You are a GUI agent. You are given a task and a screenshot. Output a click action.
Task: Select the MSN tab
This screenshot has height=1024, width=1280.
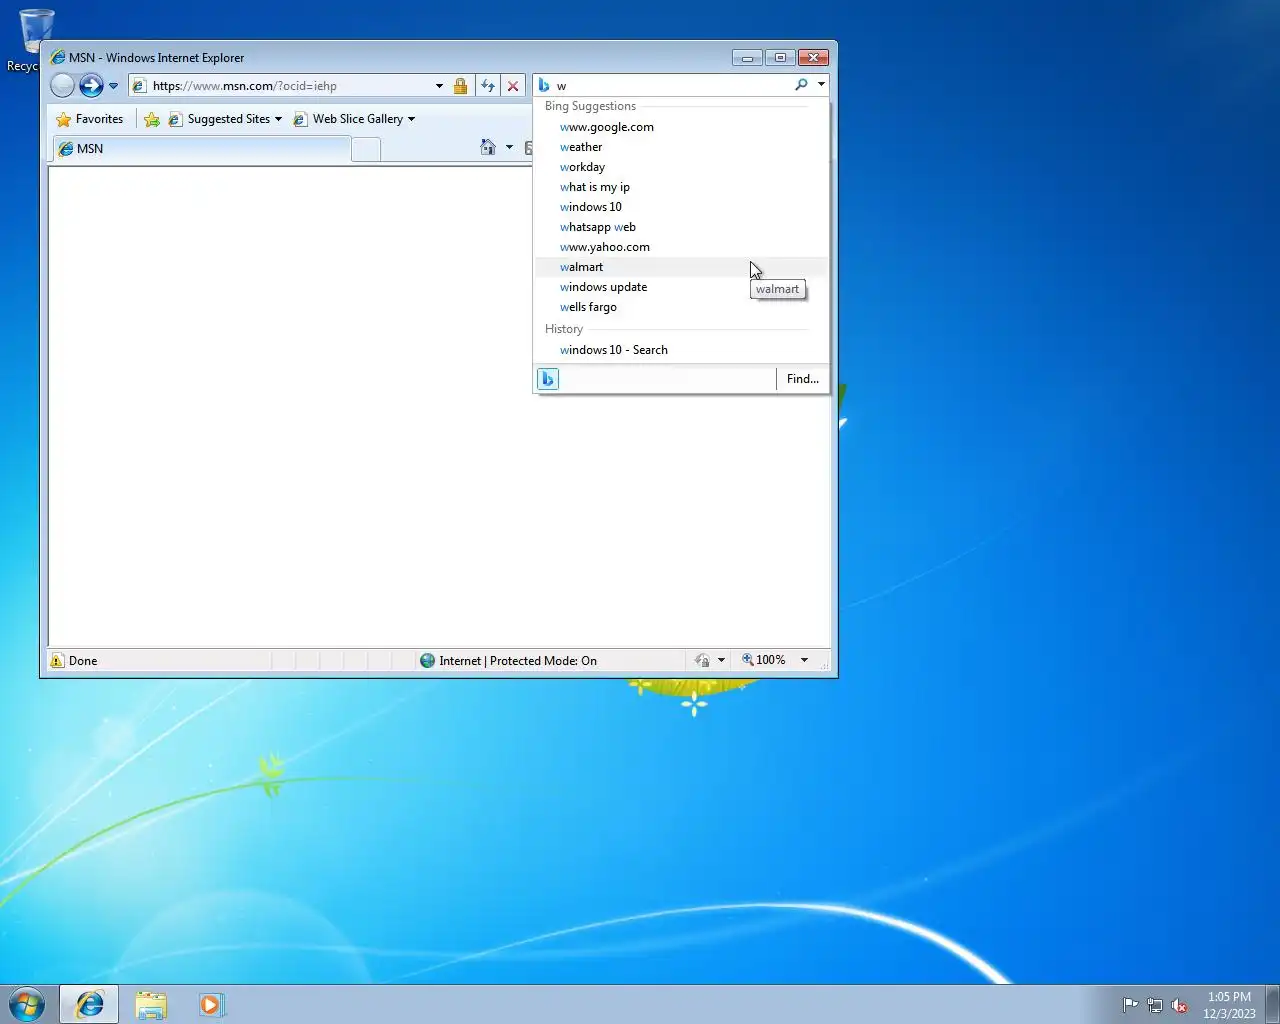pyautogui.click(x=201, y=149)
